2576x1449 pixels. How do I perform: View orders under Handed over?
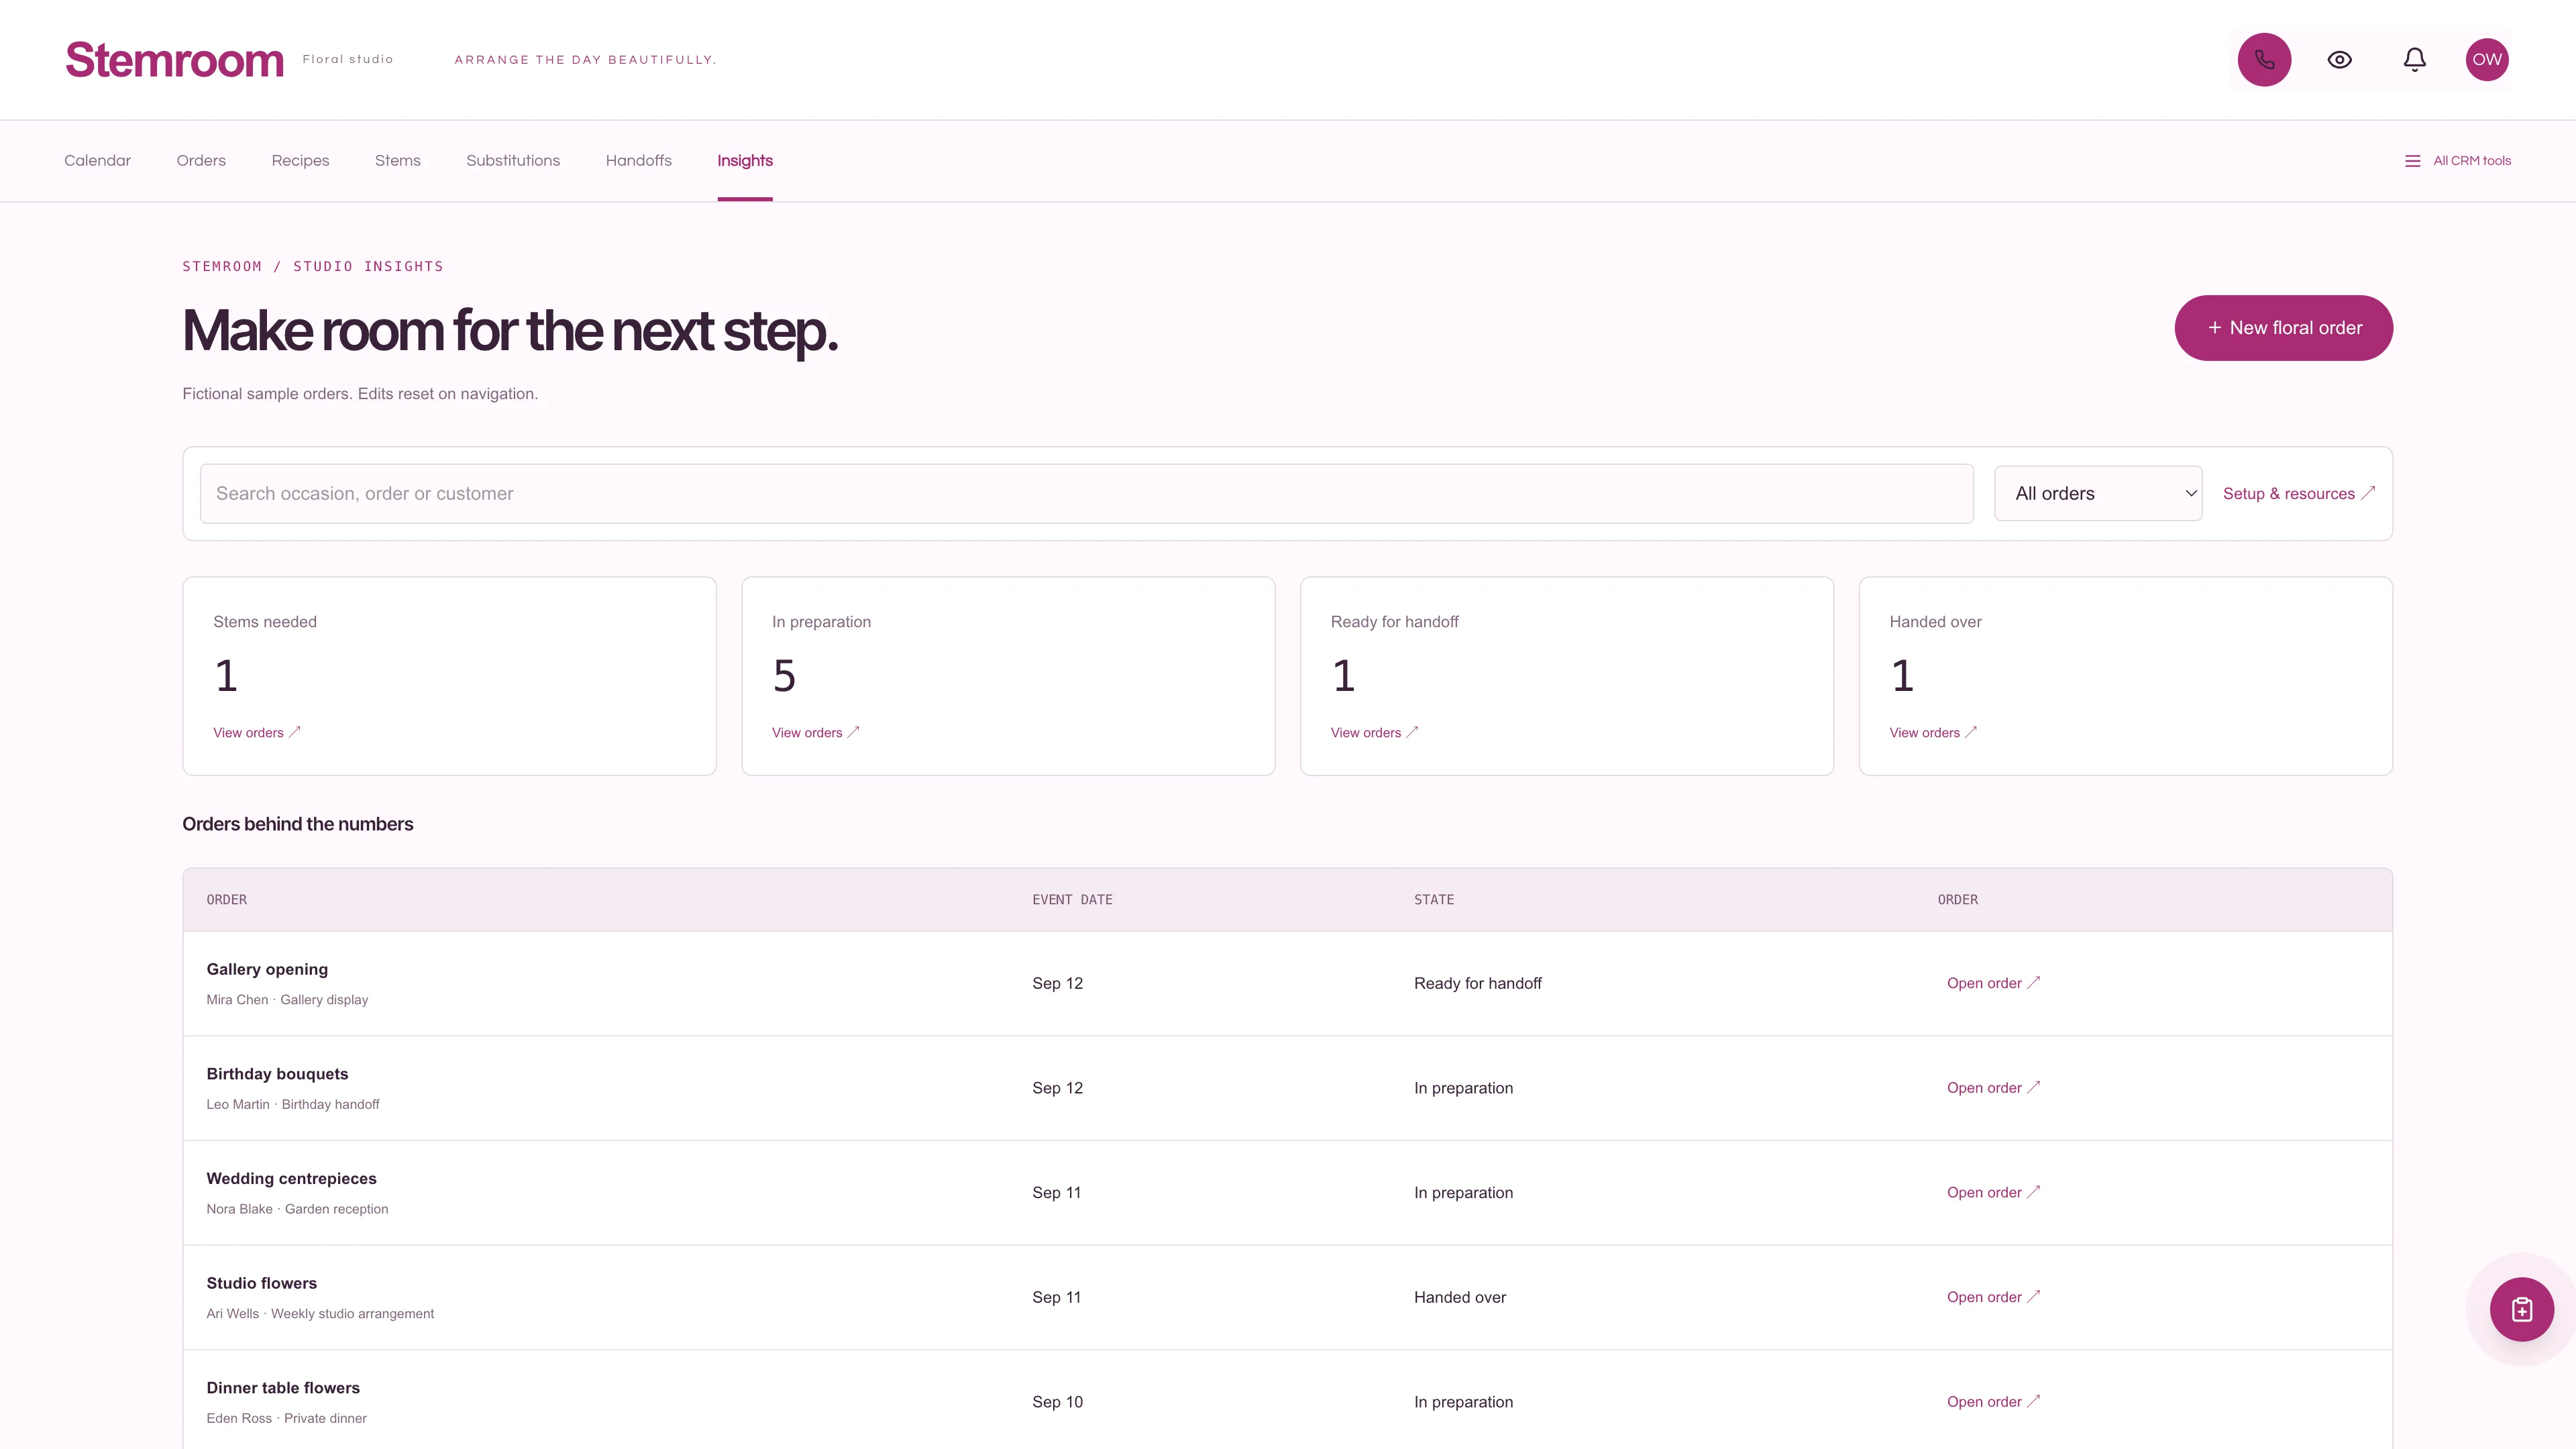tap(1933, 733)
